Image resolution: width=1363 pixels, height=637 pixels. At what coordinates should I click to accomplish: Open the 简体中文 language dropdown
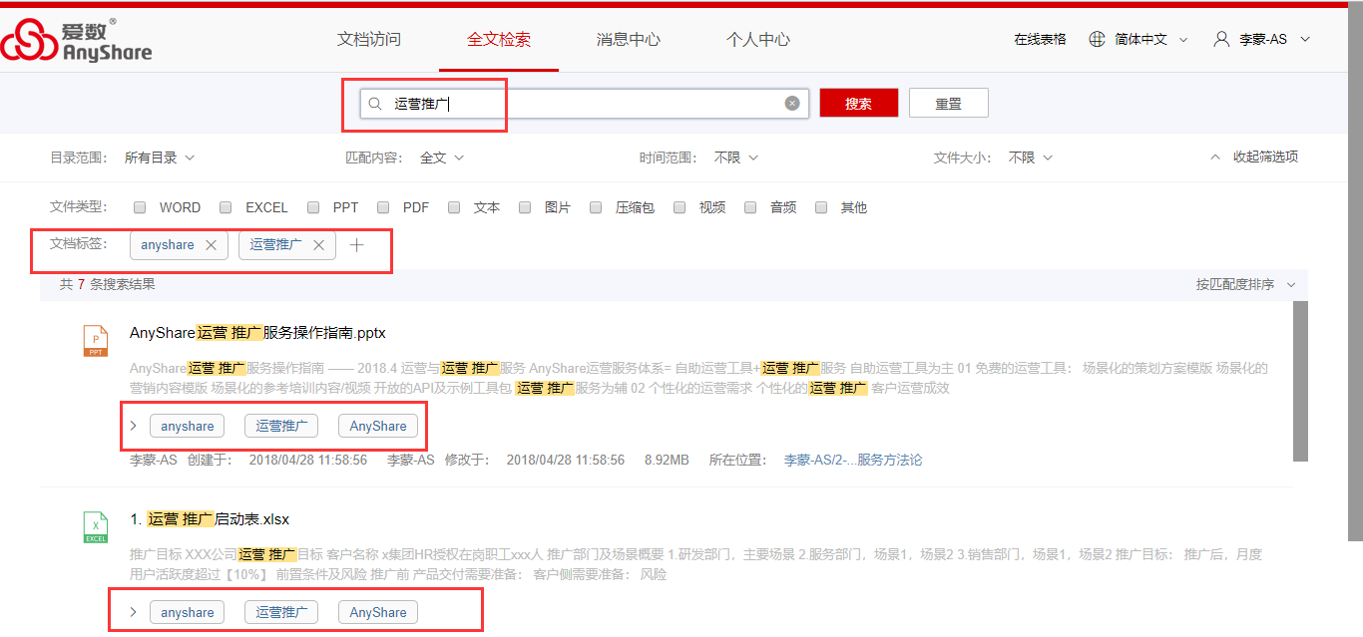click(1150, 40)
